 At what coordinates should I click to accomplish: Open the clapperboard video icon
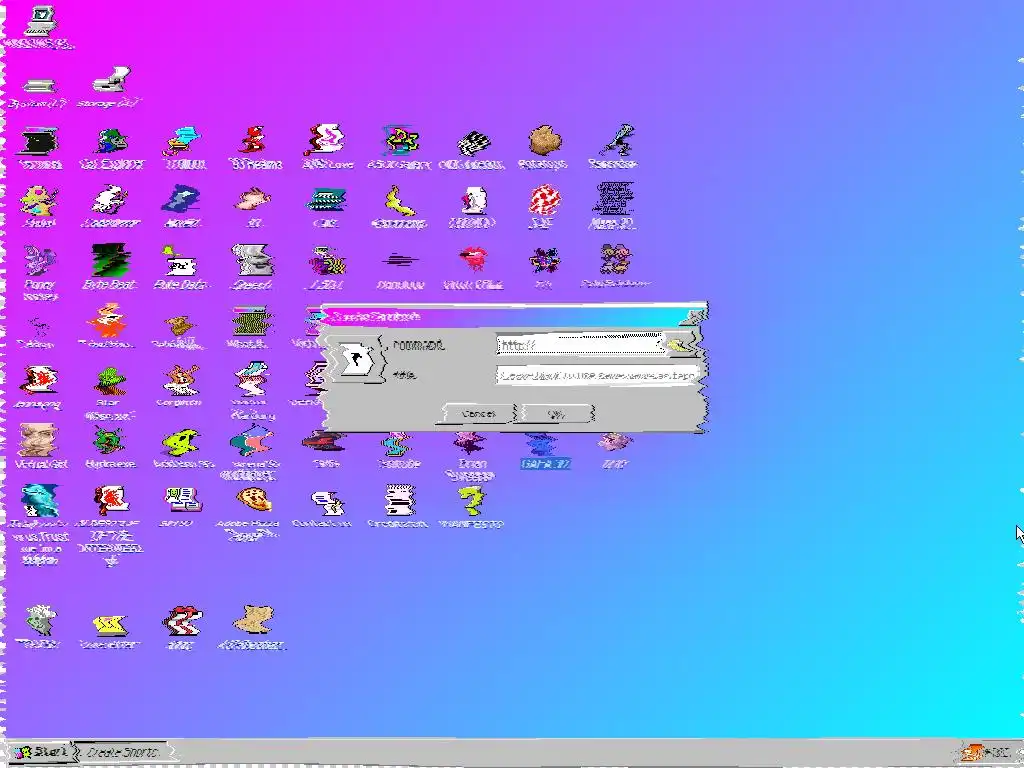(473, 144)
